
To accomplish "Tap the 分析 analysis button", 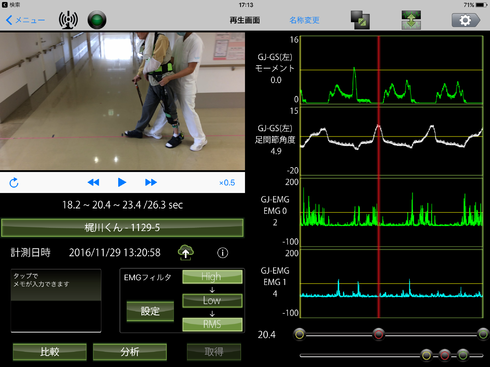I will click(x=130, y=352).
